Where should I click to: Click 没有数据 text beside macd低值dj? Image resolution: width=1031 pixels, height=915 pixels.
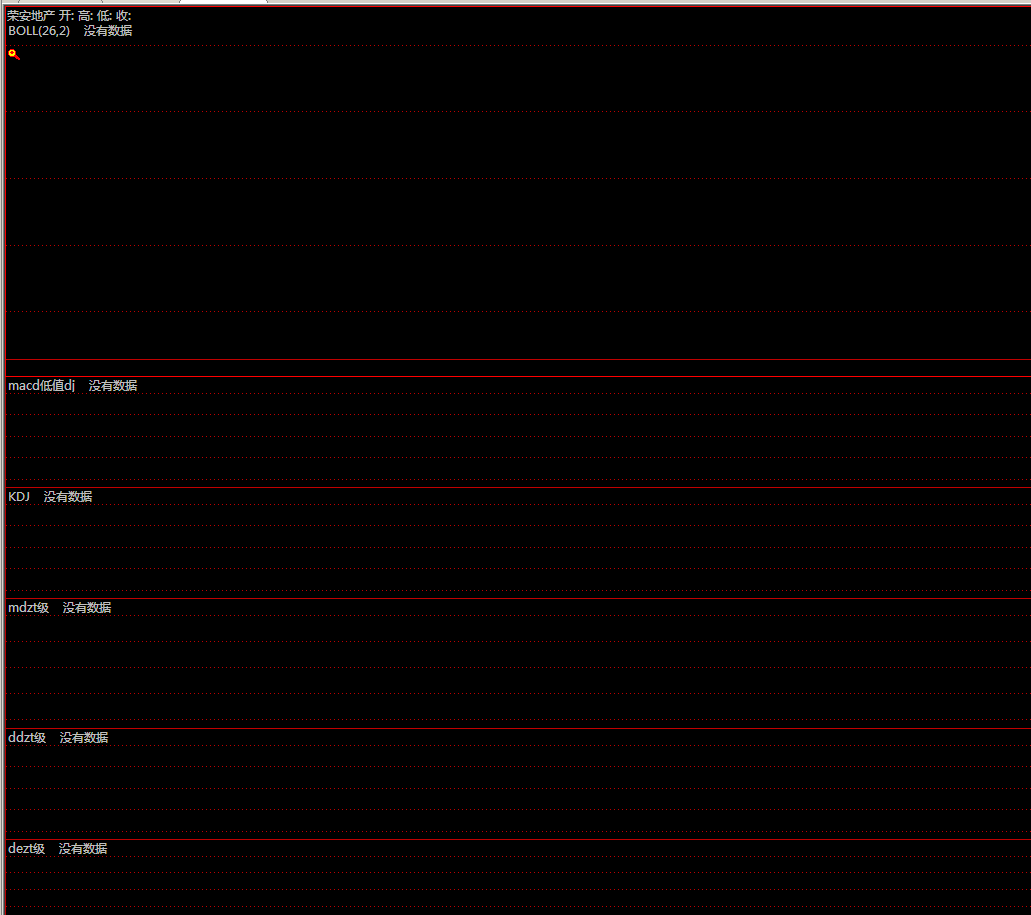tap(113, 386)
